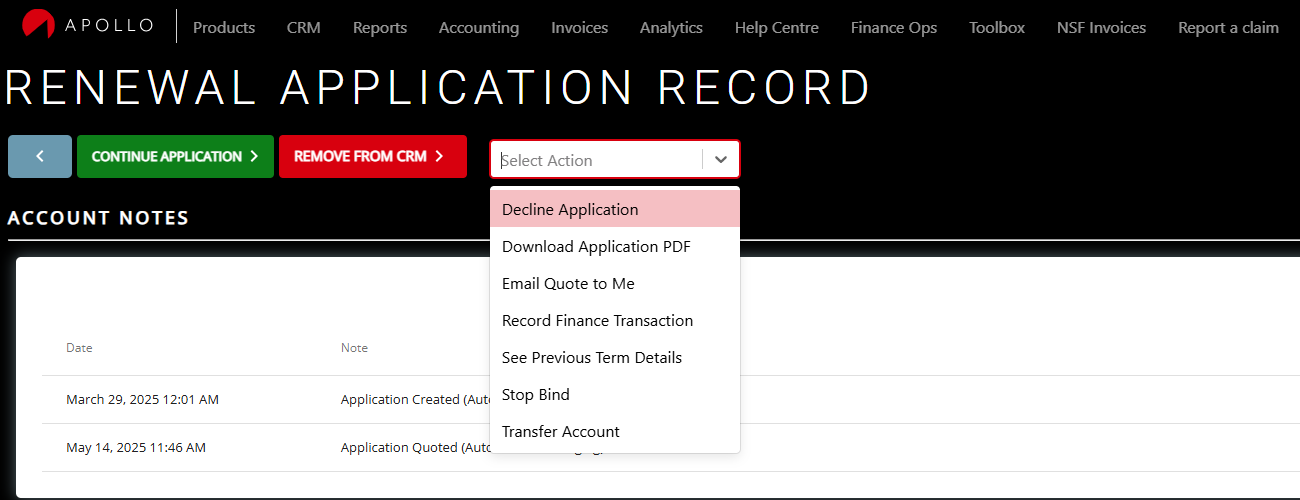Choose Decline Application from the list
Image resolution: width=1300 pixels, height=500 pixels.
point(570,210)
